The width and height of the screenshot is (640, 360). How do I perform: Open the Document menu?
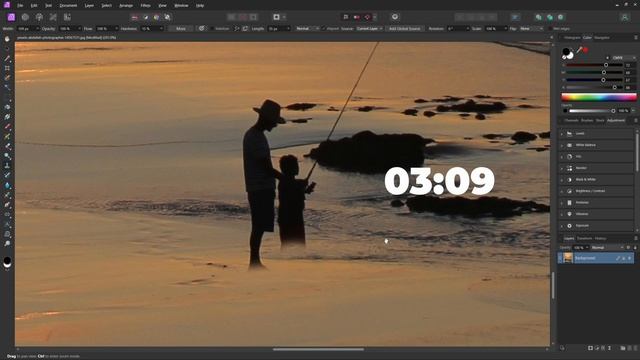[x=68, y=6]
